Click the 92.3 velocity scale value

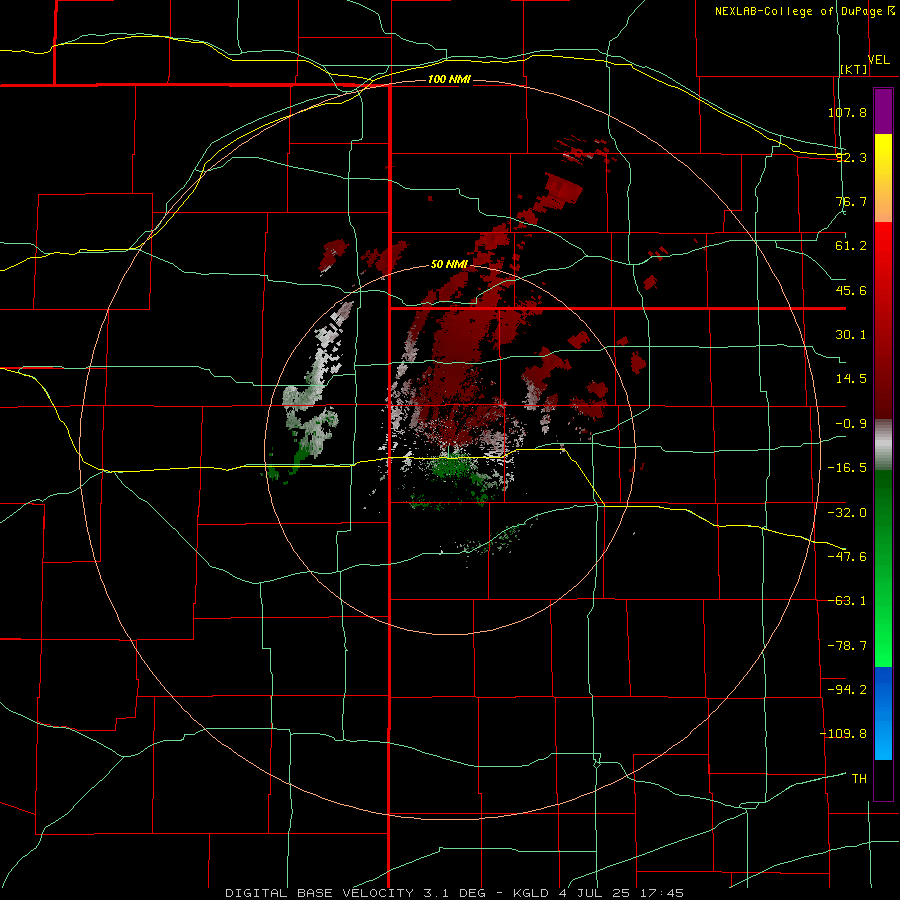(x=851, y=157)
